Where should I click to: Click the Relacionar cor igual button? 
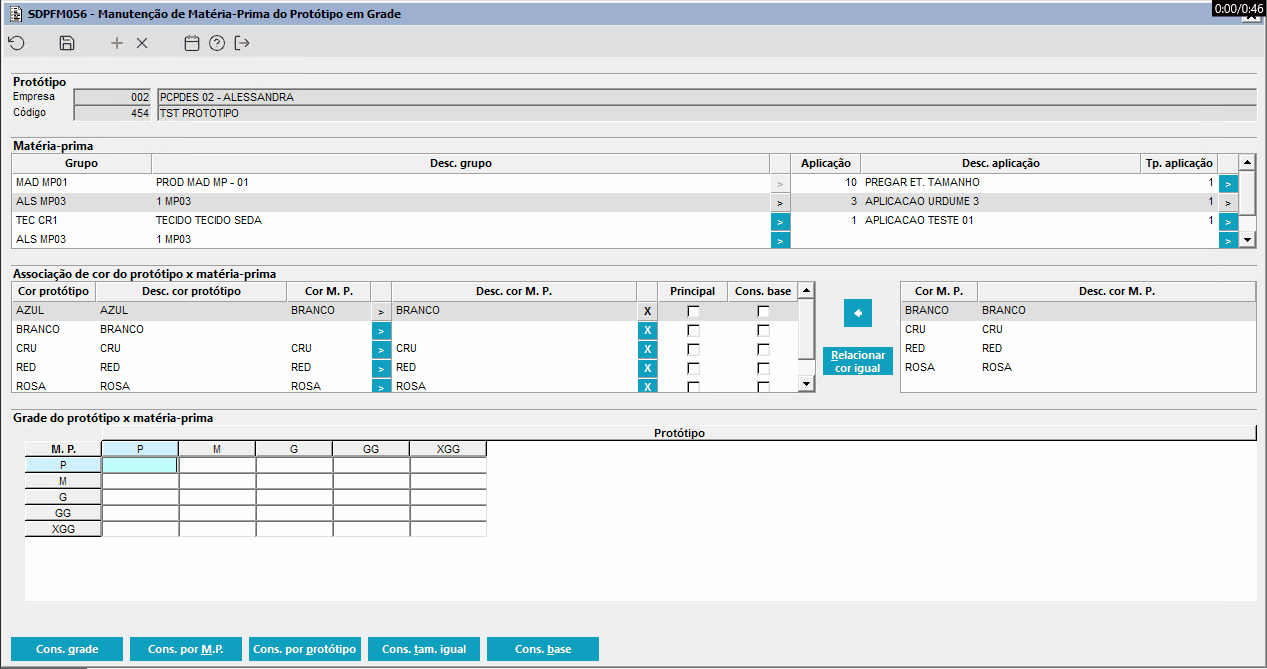click(858, 361)
